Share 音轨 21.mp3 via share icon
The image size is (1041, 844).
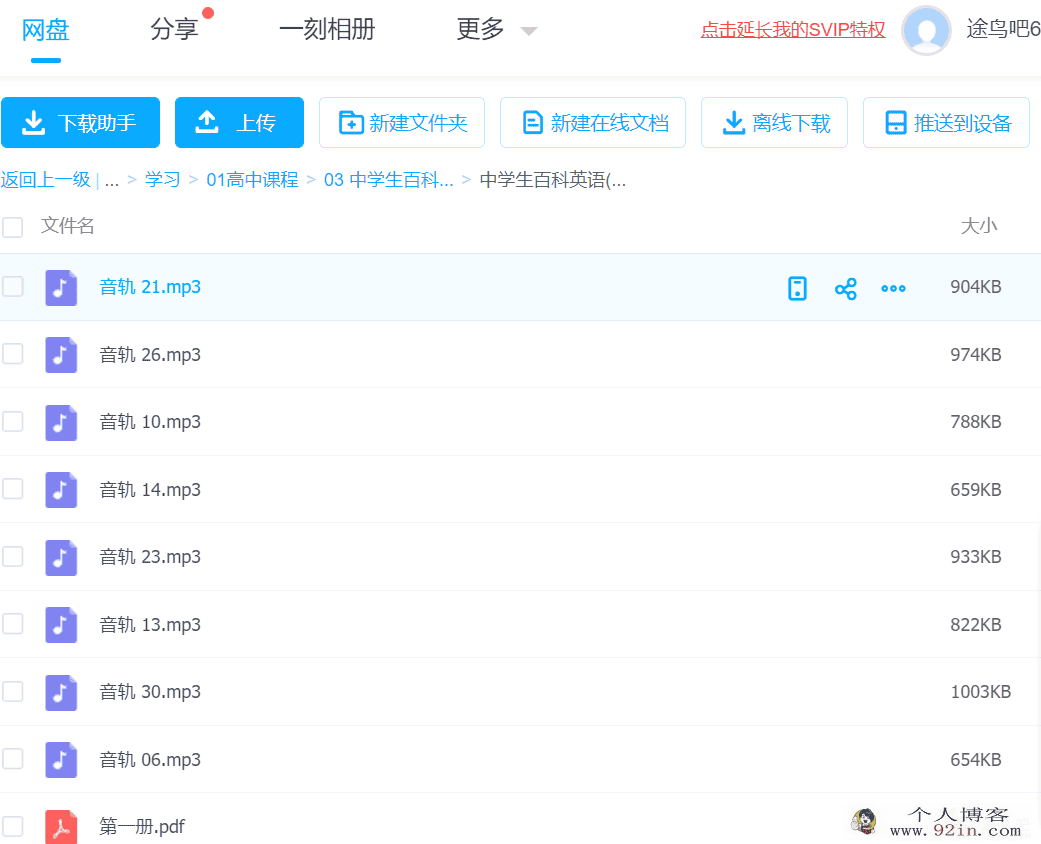click(846, 289)
